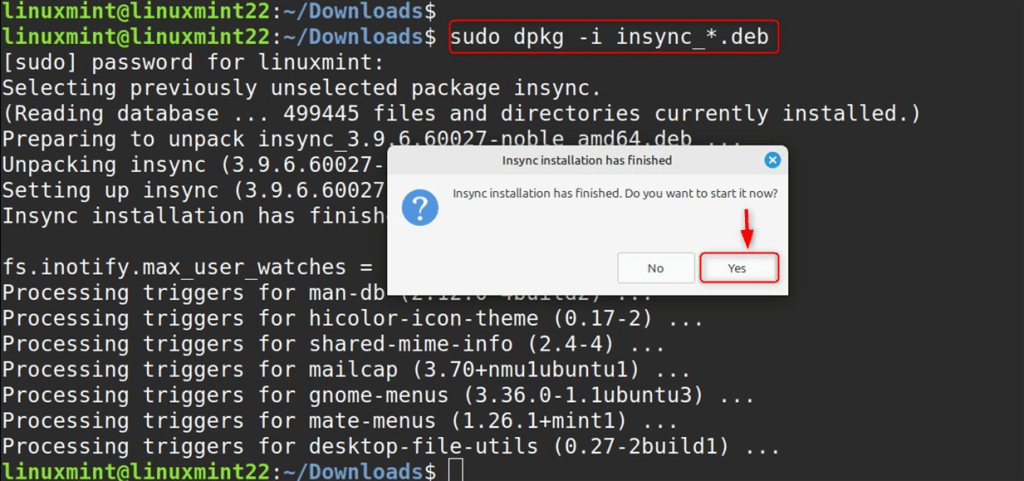Click the Yes button to start Insync

[737, 268]
